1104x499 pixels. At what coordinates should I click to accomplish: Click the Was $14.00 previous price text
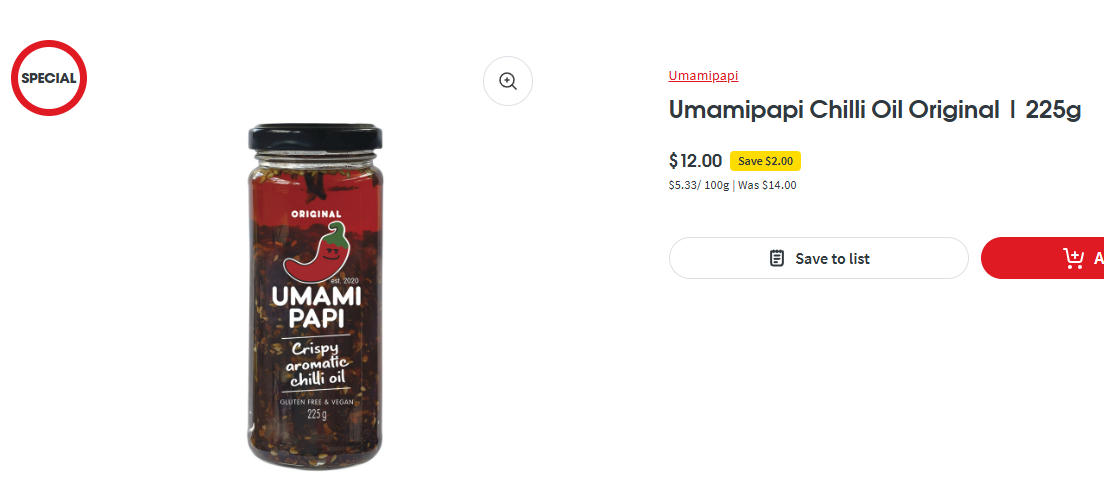767,185
